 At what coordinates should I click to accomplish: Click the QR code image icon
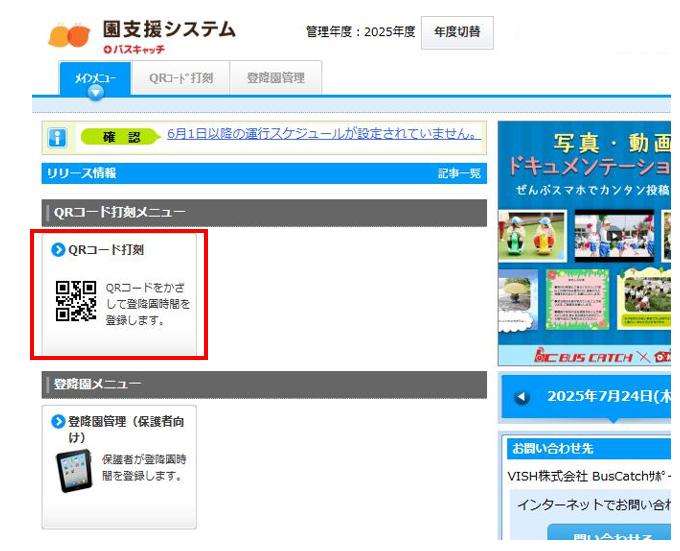click(x=76, y=301)
